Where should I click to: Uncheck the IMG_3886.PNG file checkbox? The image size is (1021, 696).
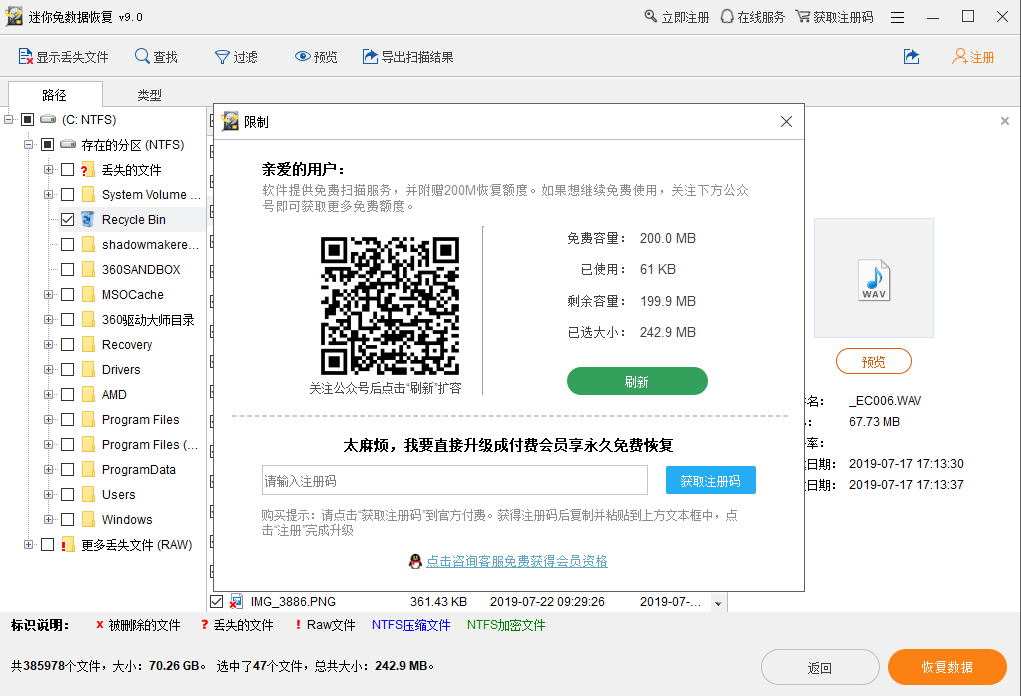coord(217,602)
